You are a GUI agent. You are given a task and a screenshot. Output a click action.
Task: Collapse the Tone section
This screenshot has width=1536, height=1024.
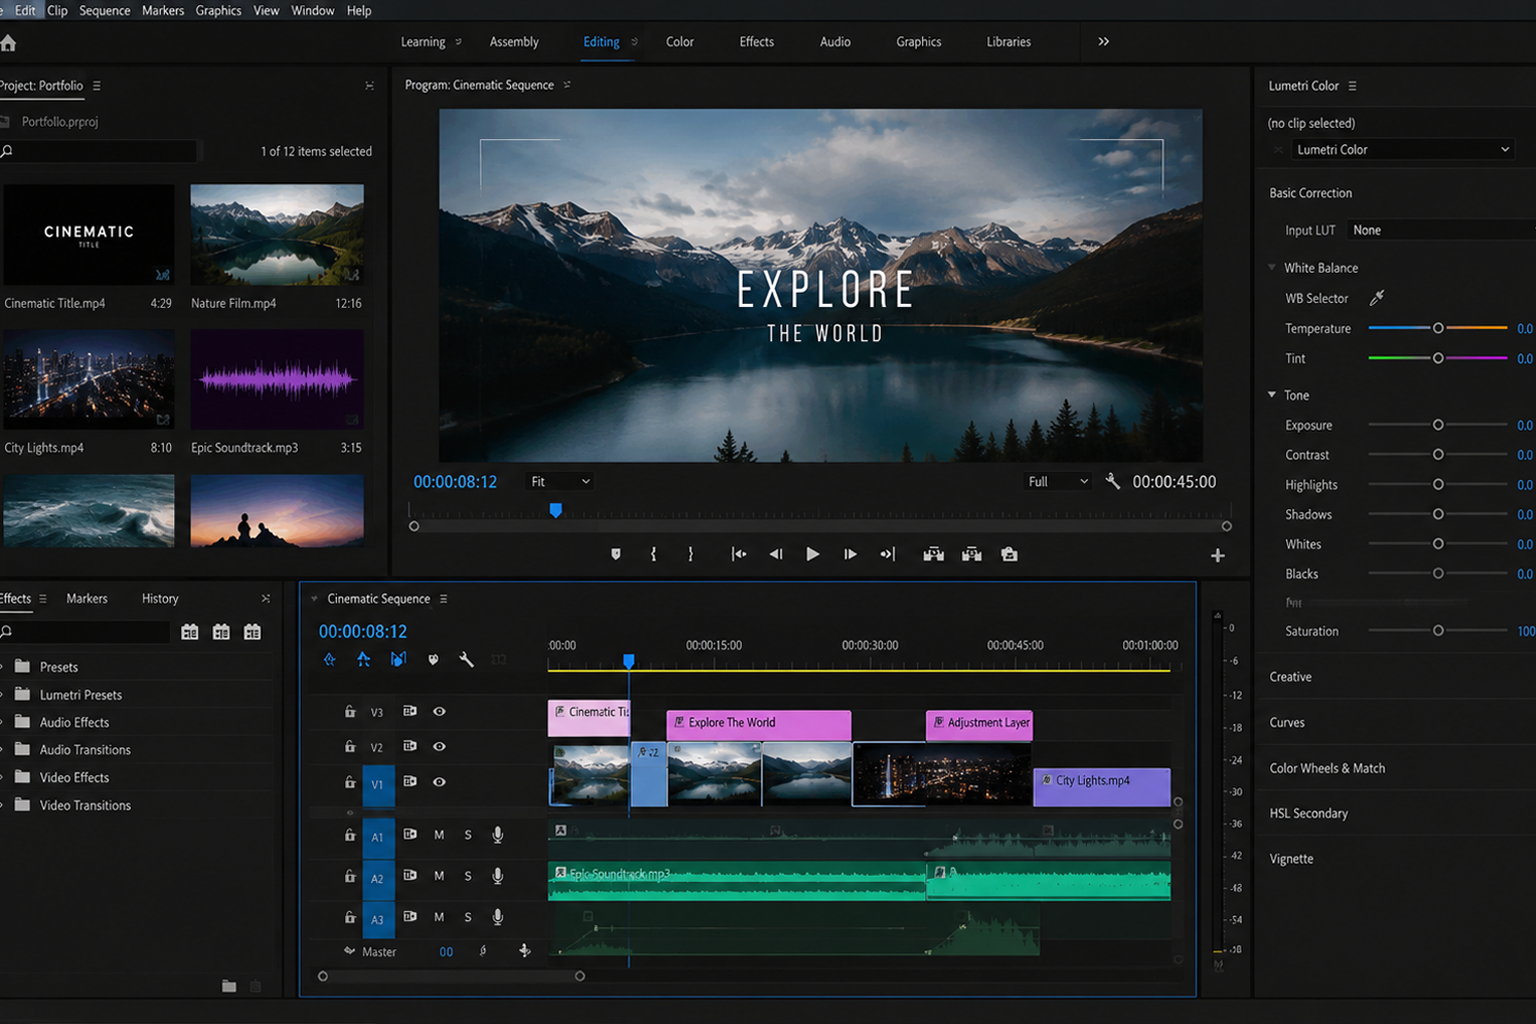point(1272,395)
